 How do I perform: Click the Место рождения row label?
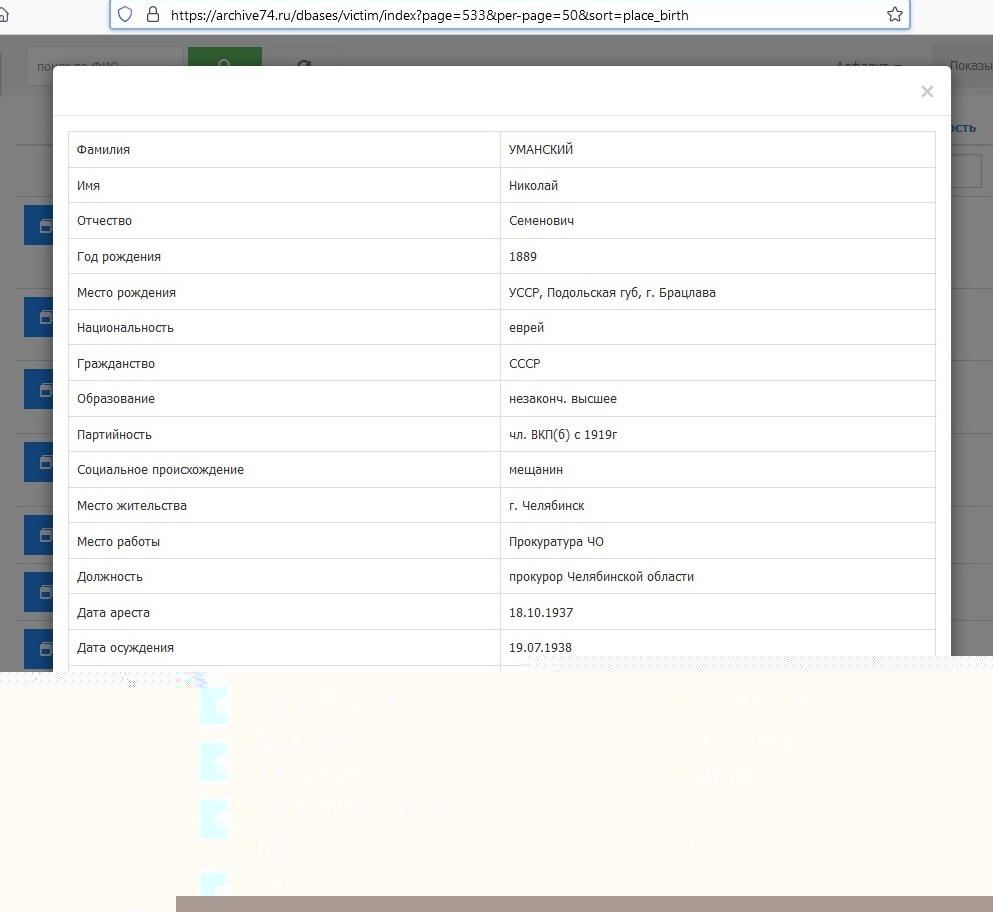click(126, 293)
